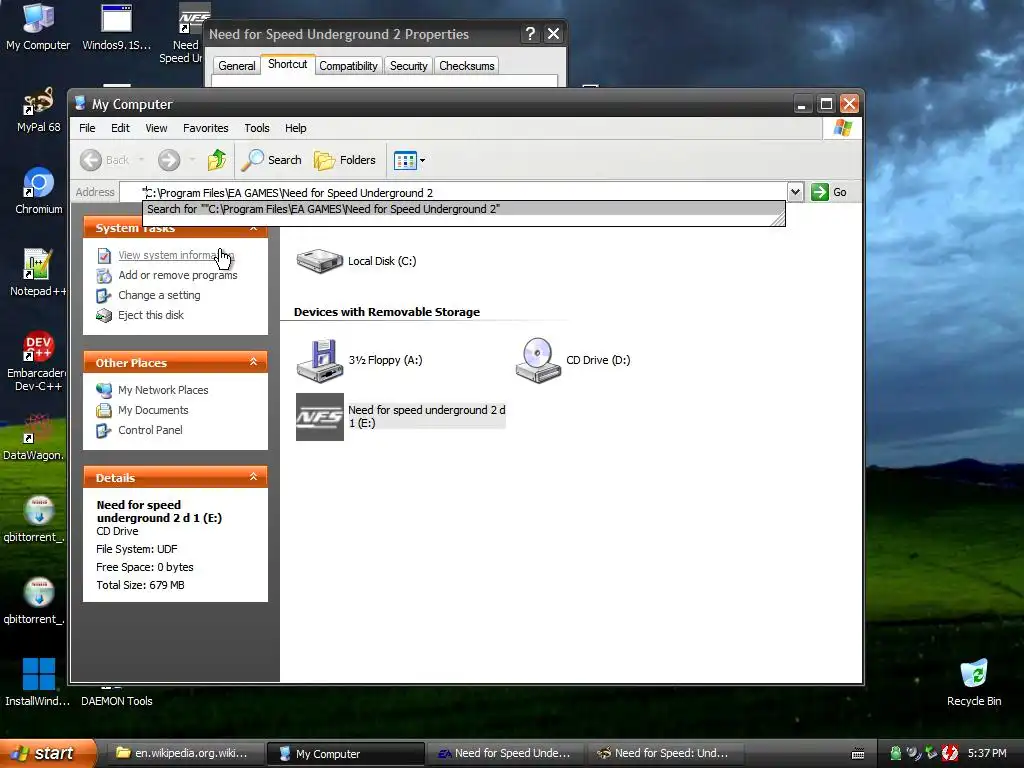Screen dimensions: 1024x768
Task: Click the Back navigation button
Action: (x=104, y=160)
